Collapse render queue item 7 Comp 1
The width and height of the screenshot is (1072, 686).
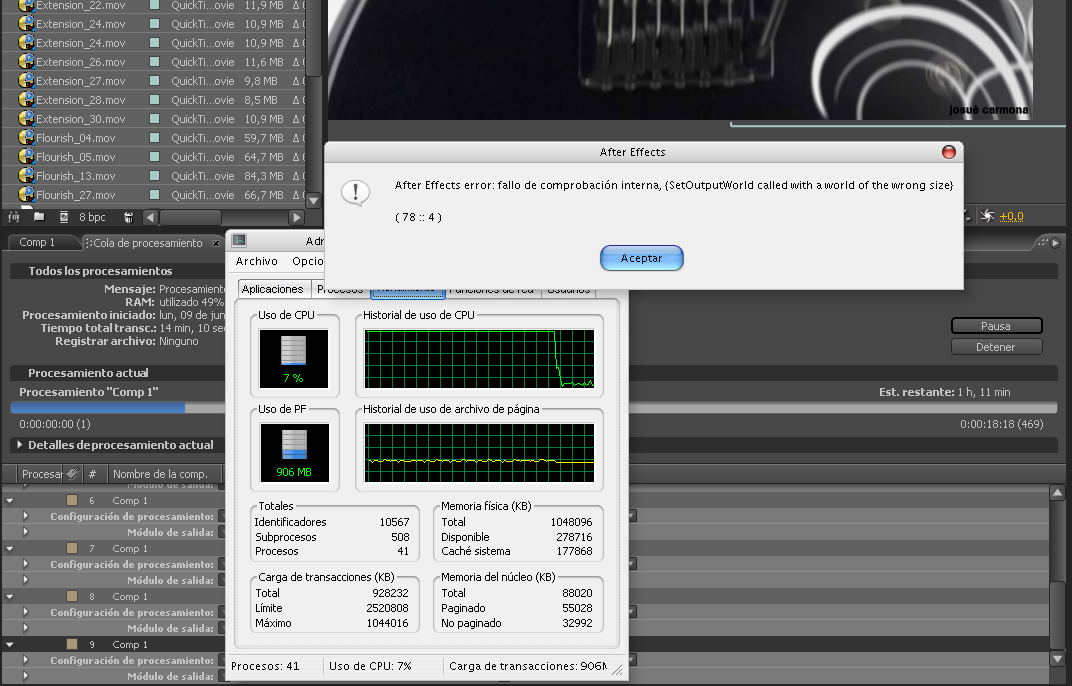point(10,549)
